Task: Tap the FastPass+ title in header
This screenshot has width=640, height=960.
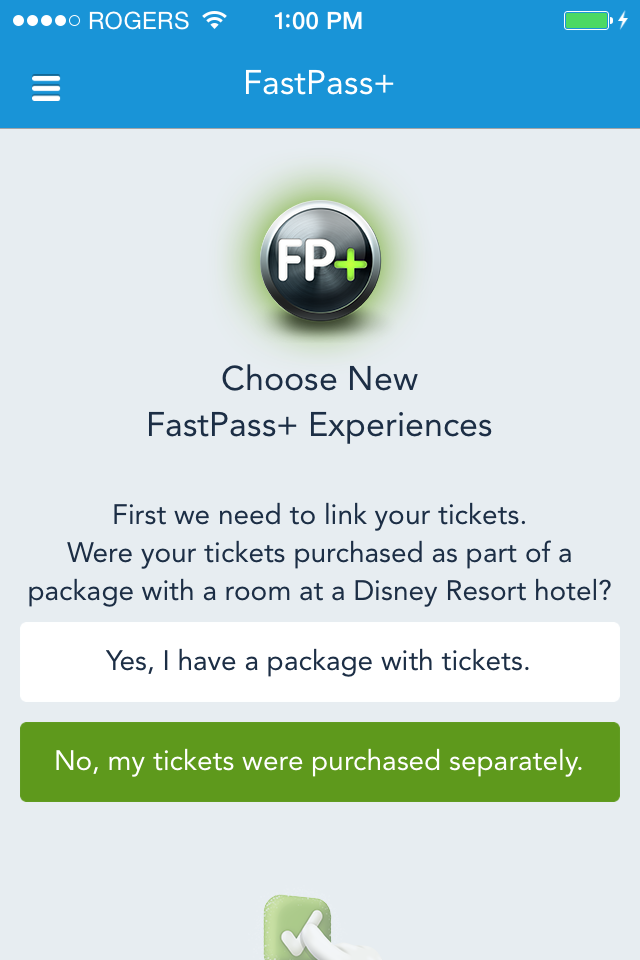Action: pos(319,83)
